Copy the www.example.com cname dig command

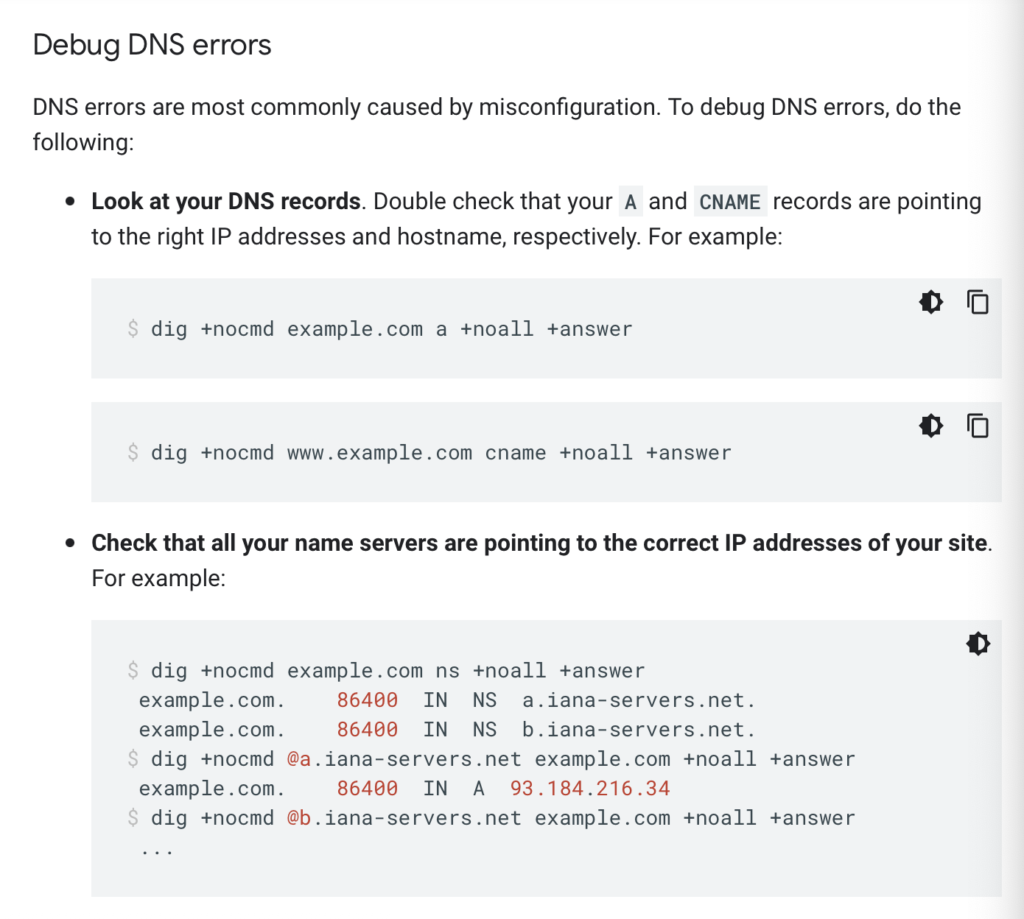point(978,426)
